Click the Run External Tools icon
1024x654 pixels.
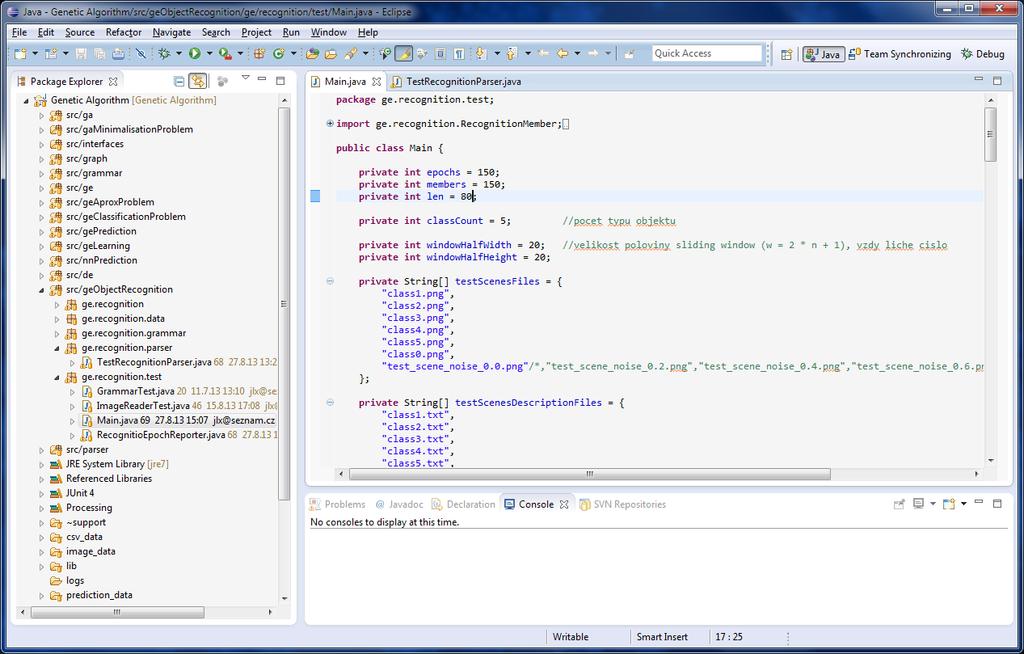225,54
